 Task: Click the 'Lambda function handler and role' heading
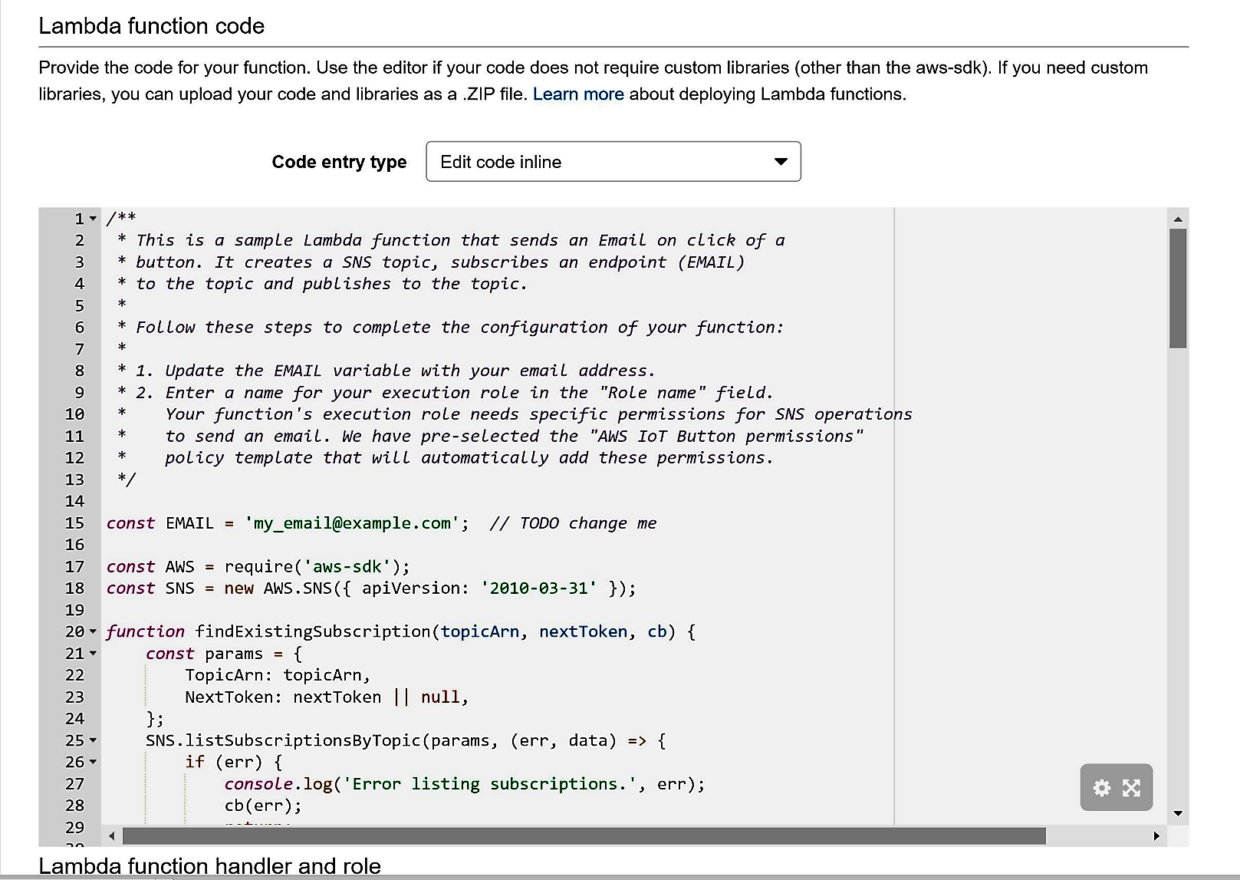point(210,866)
